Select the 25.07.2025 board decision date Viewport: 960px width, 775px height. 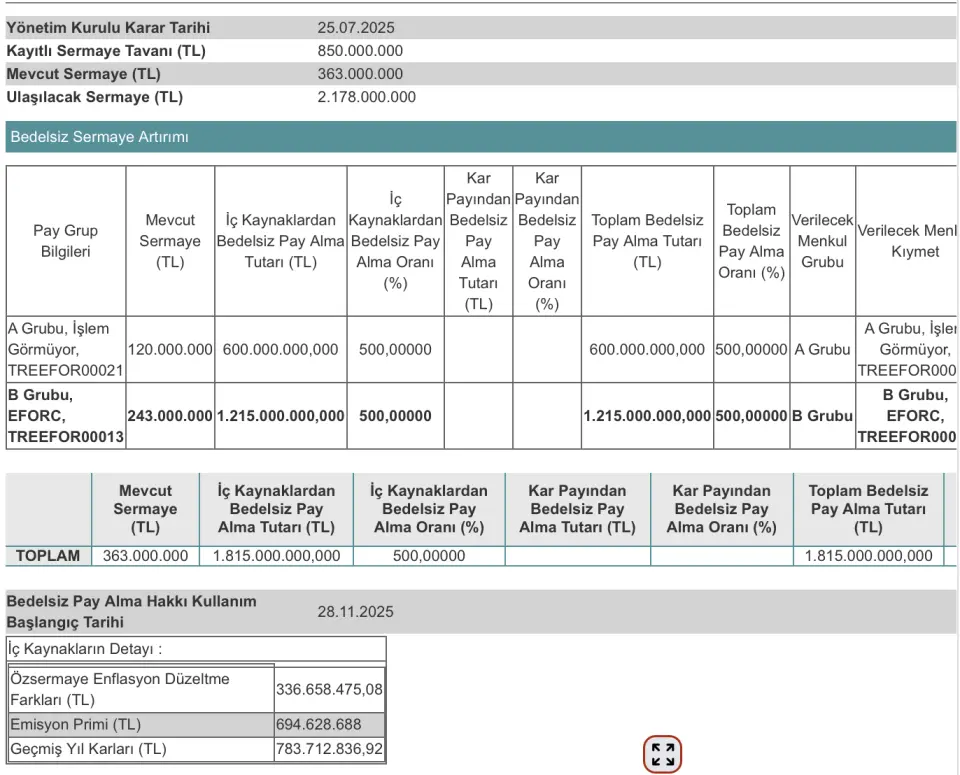355,28
